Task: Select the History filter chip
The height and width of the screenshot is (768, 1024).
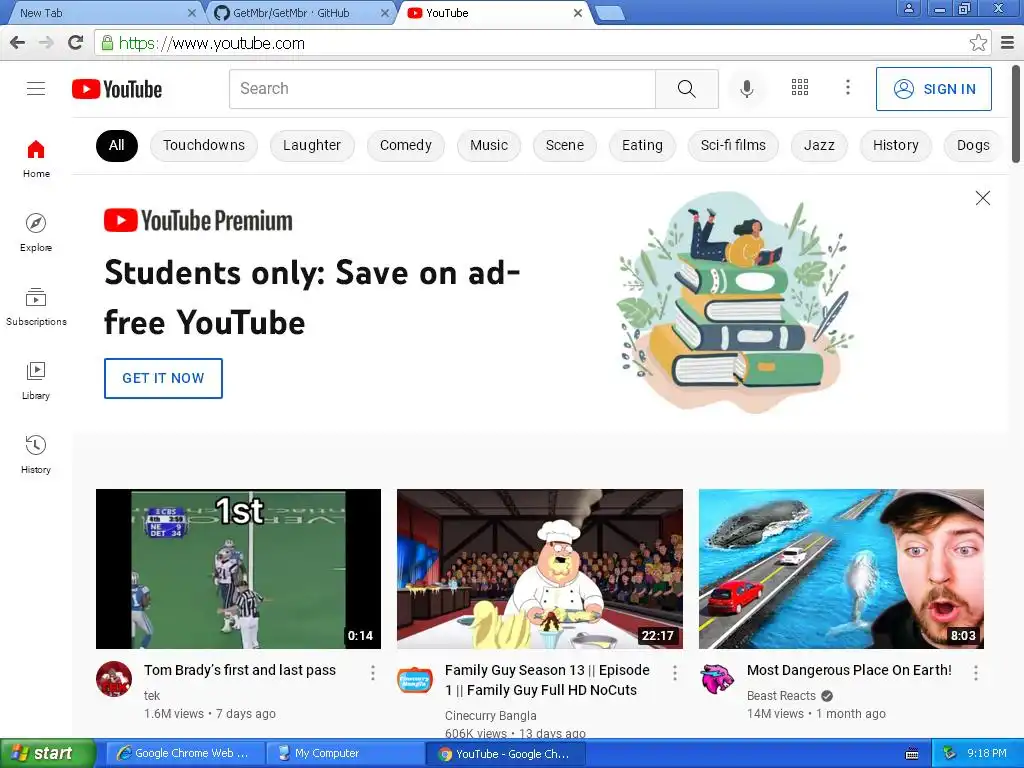Action: 895,145
